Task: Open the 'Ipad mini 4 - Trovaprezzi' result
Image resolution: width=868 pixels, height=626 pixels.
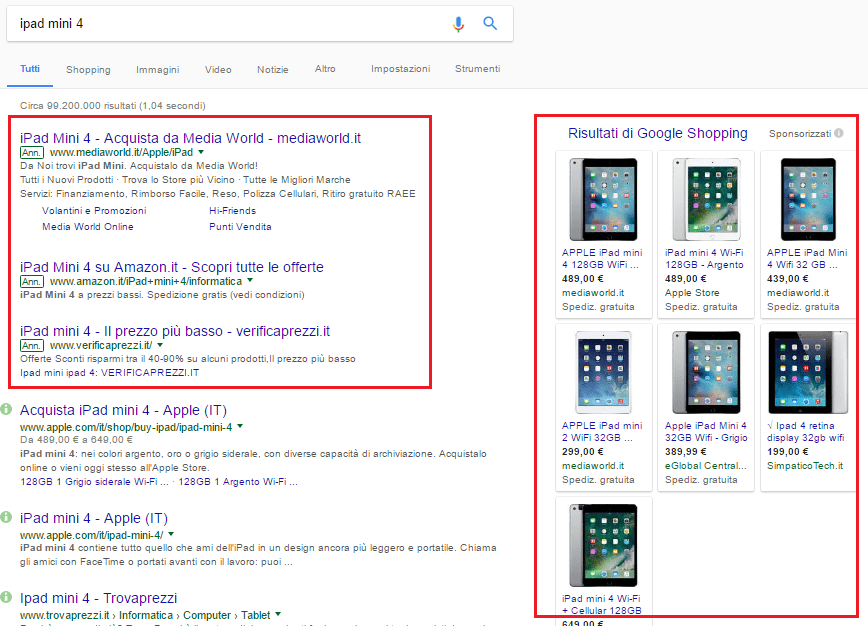Action: coord(99,598)
